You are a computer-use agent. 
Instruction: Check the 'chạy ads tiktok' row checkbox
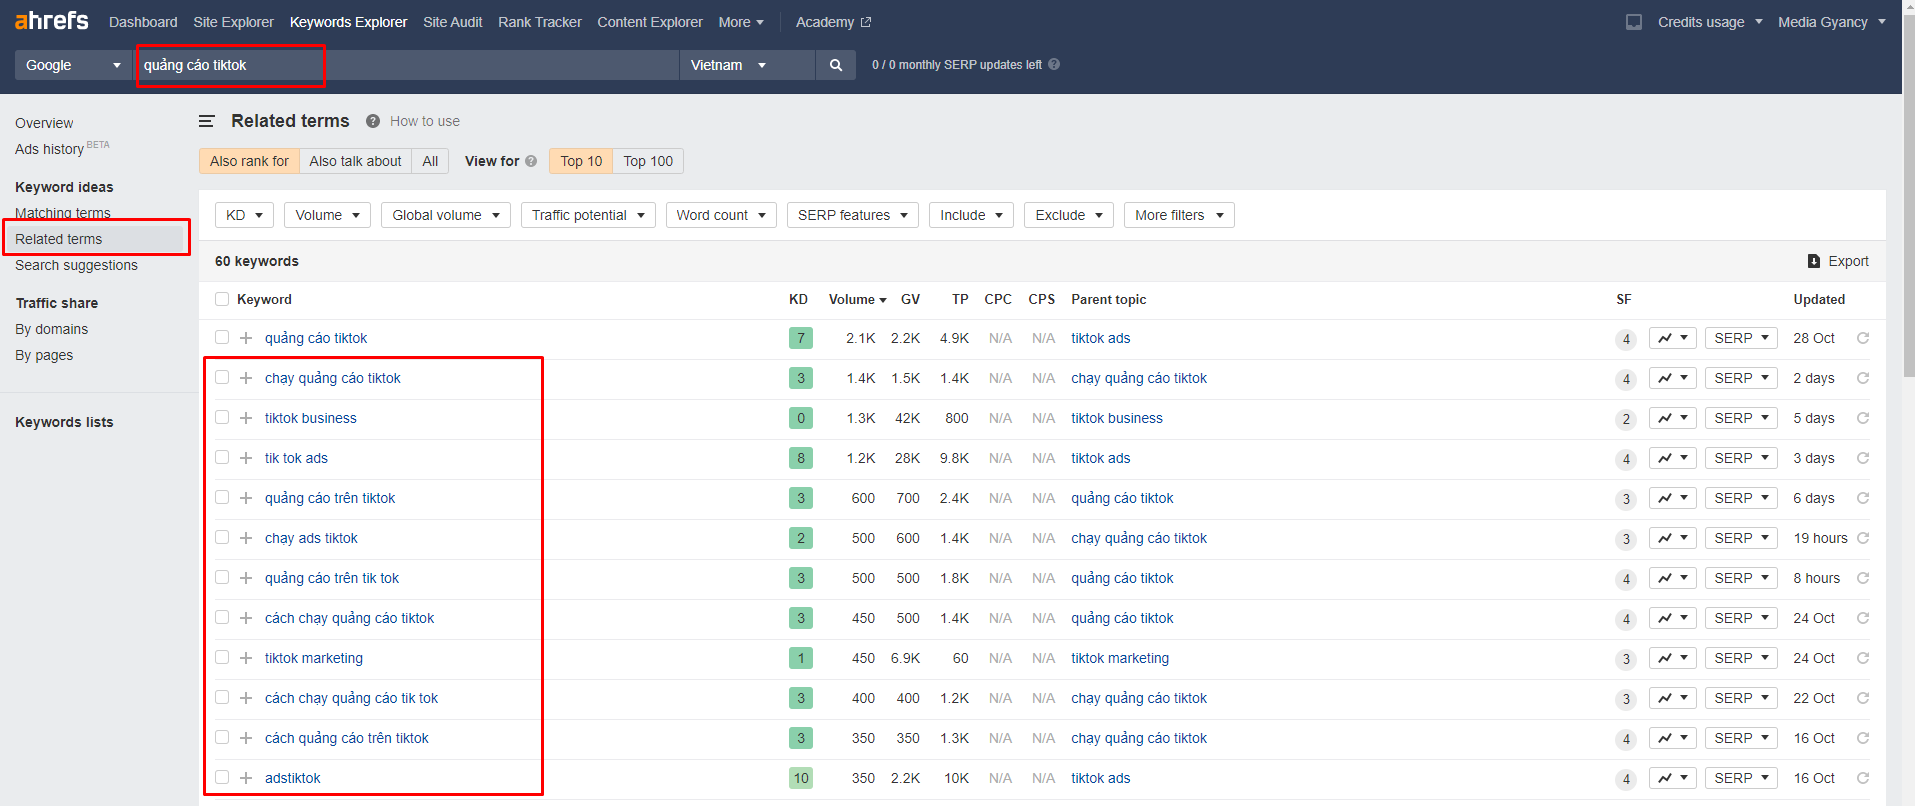tap(222, 538)
